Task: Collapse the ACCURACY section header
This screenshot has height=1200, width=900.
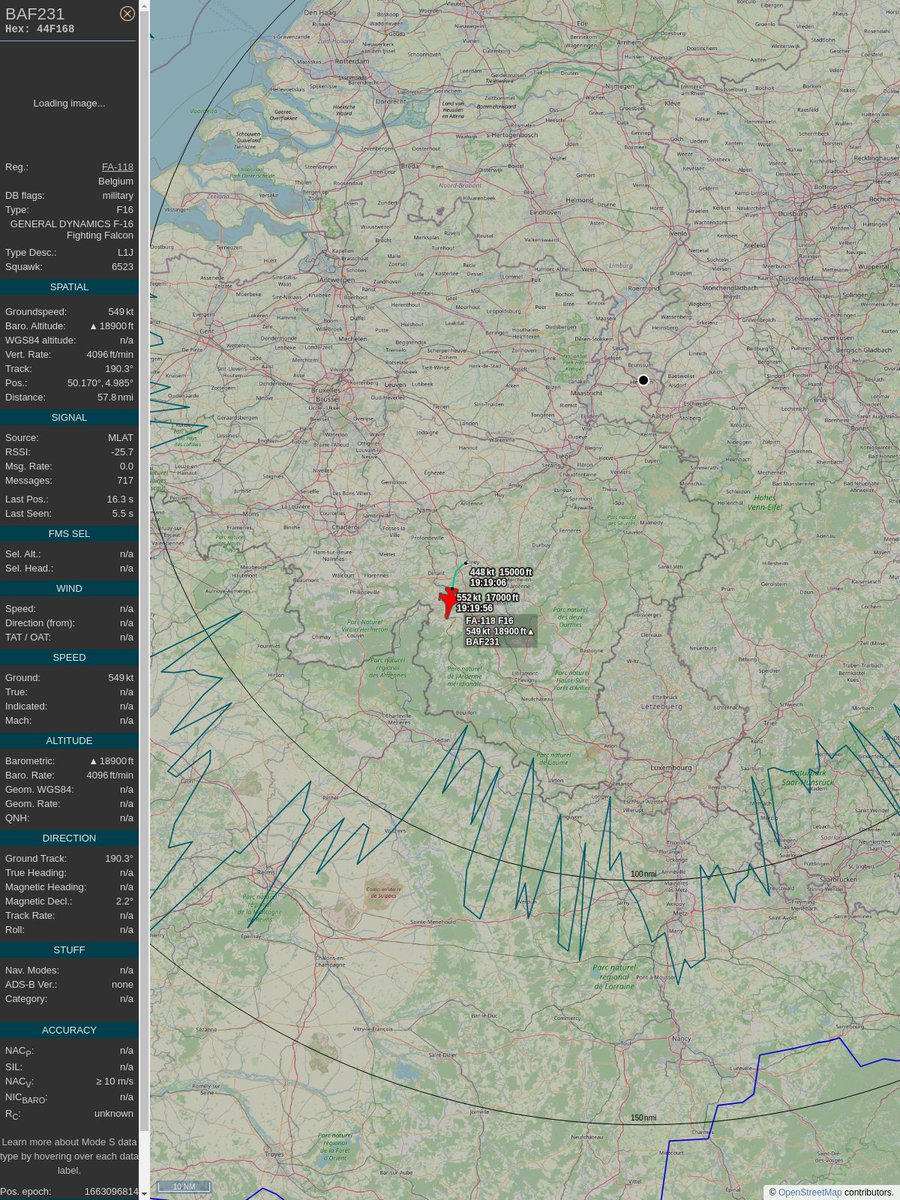Action: click(x=69, y=1029)
